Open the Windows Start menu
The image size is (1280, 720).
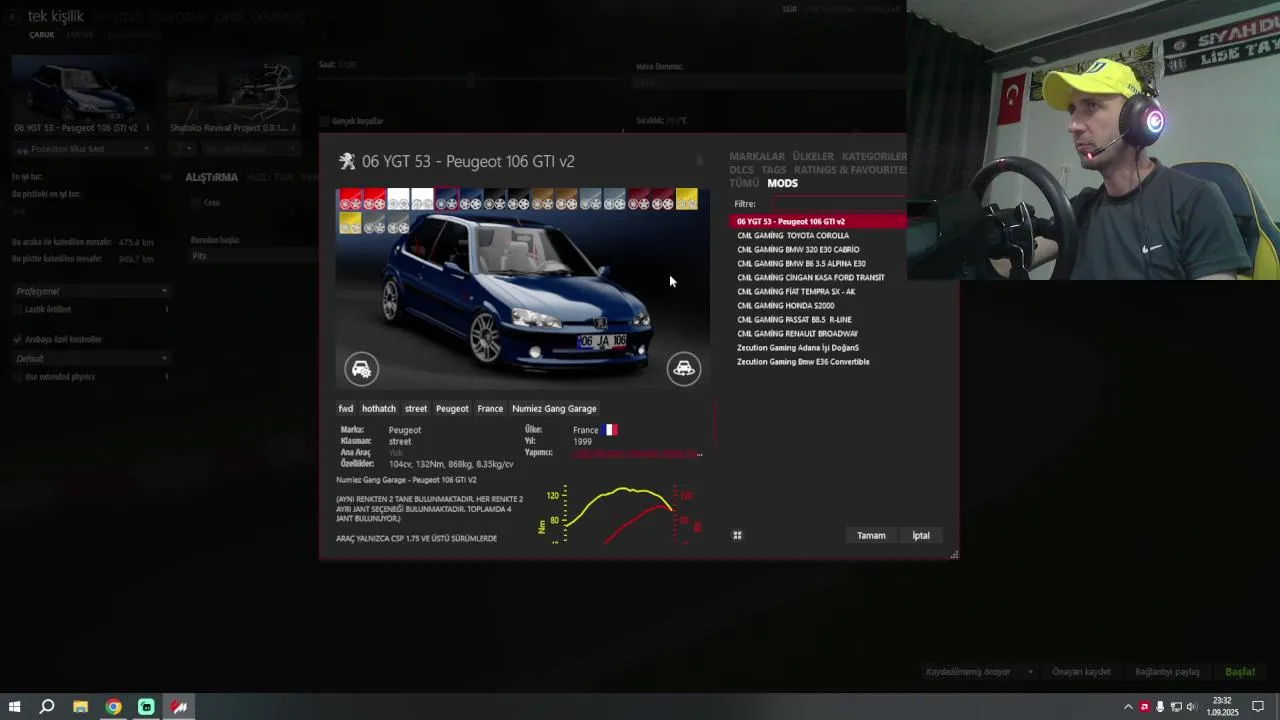click(14, 707)
